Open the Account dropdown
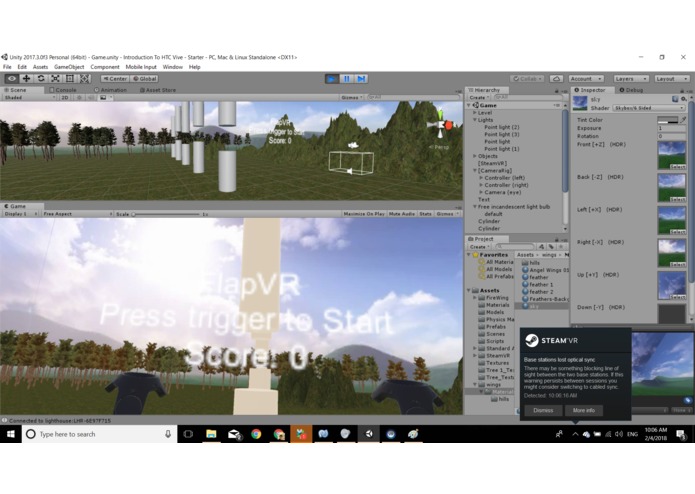The image size is (695, 494). [x=586, y=78]
